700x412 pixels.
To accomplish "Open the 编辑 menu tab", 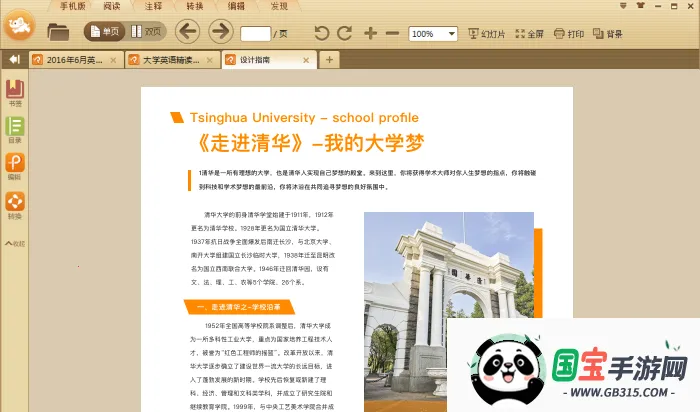I will (236, 6).
